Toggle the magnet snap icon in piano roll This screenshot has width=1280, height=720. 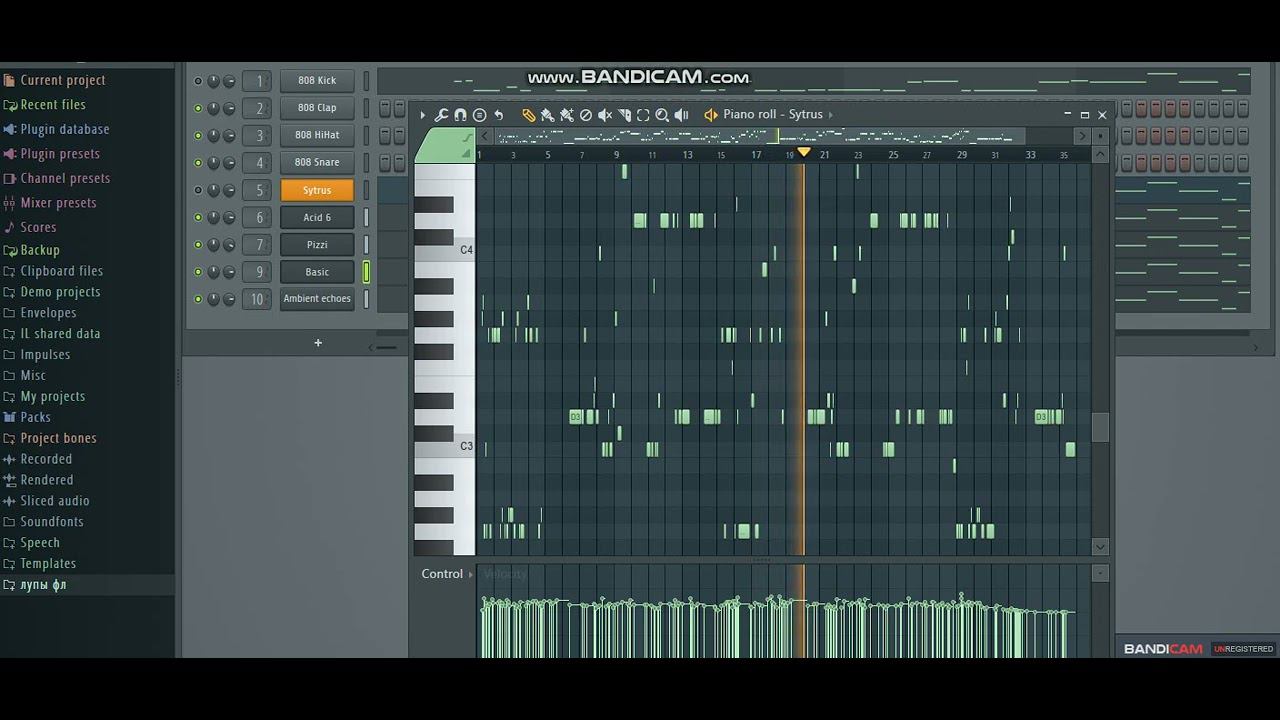coord(460,115)
